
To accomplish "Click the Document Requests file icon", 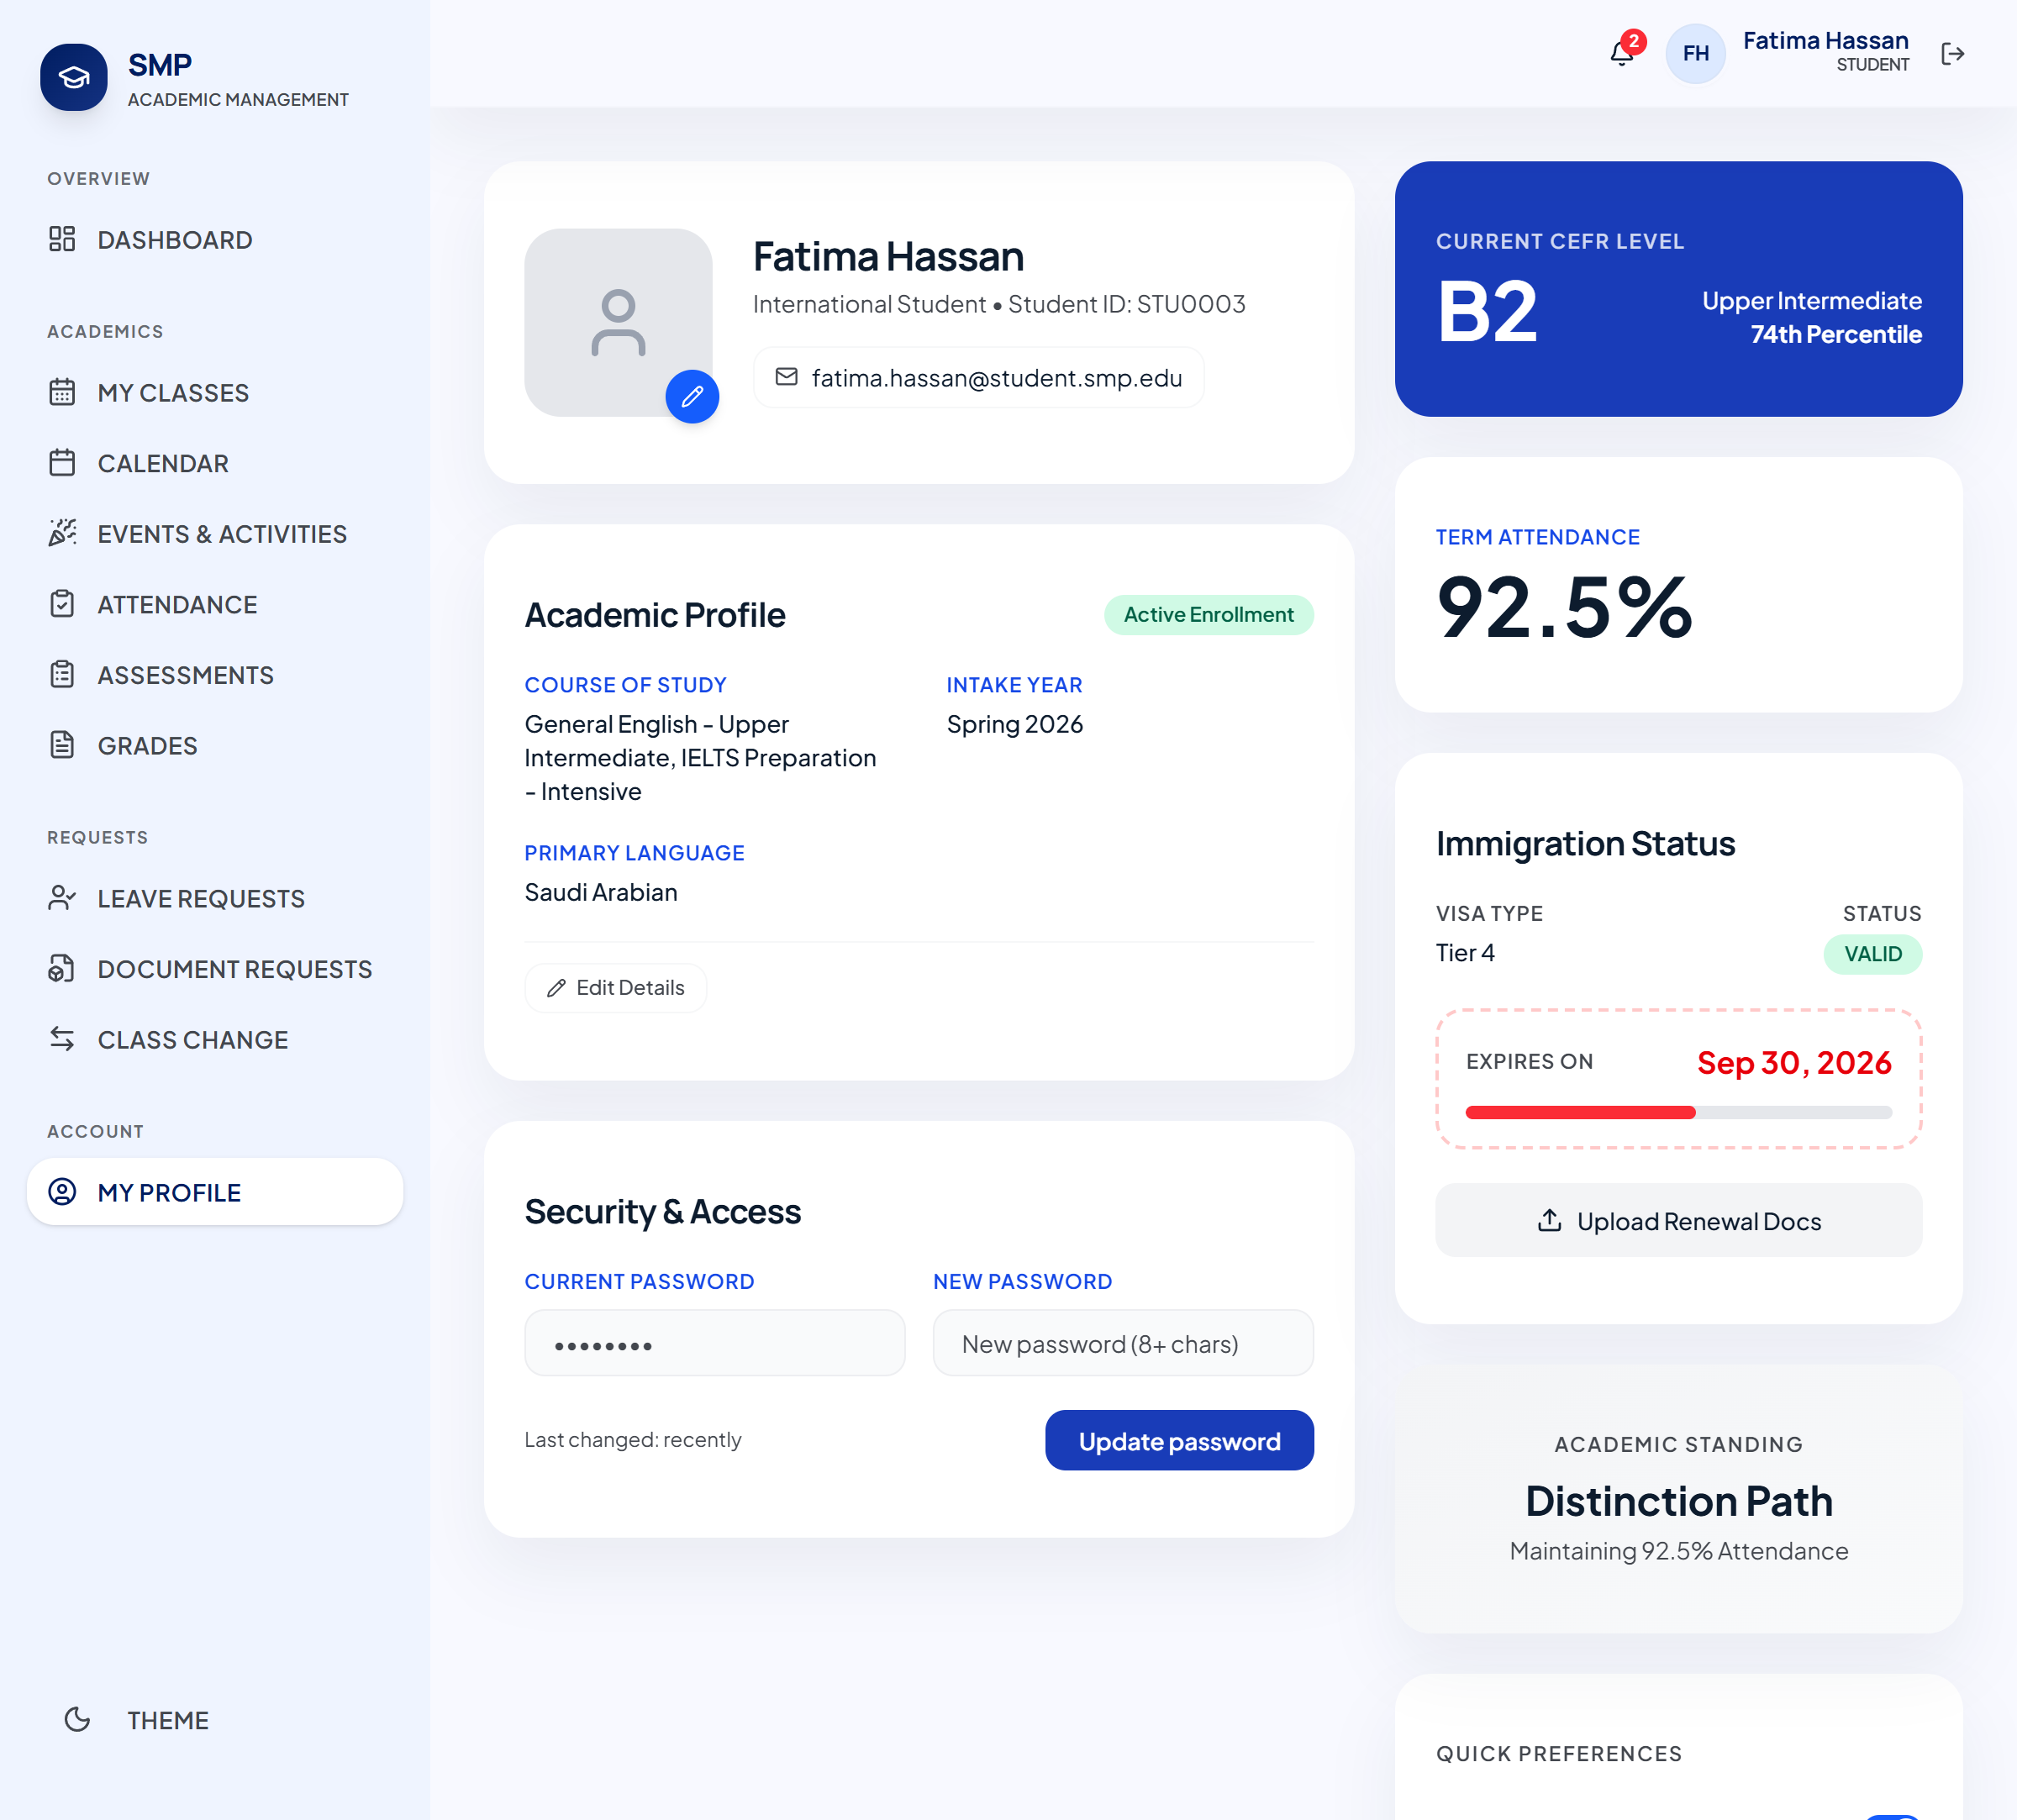I will point(62,969).
